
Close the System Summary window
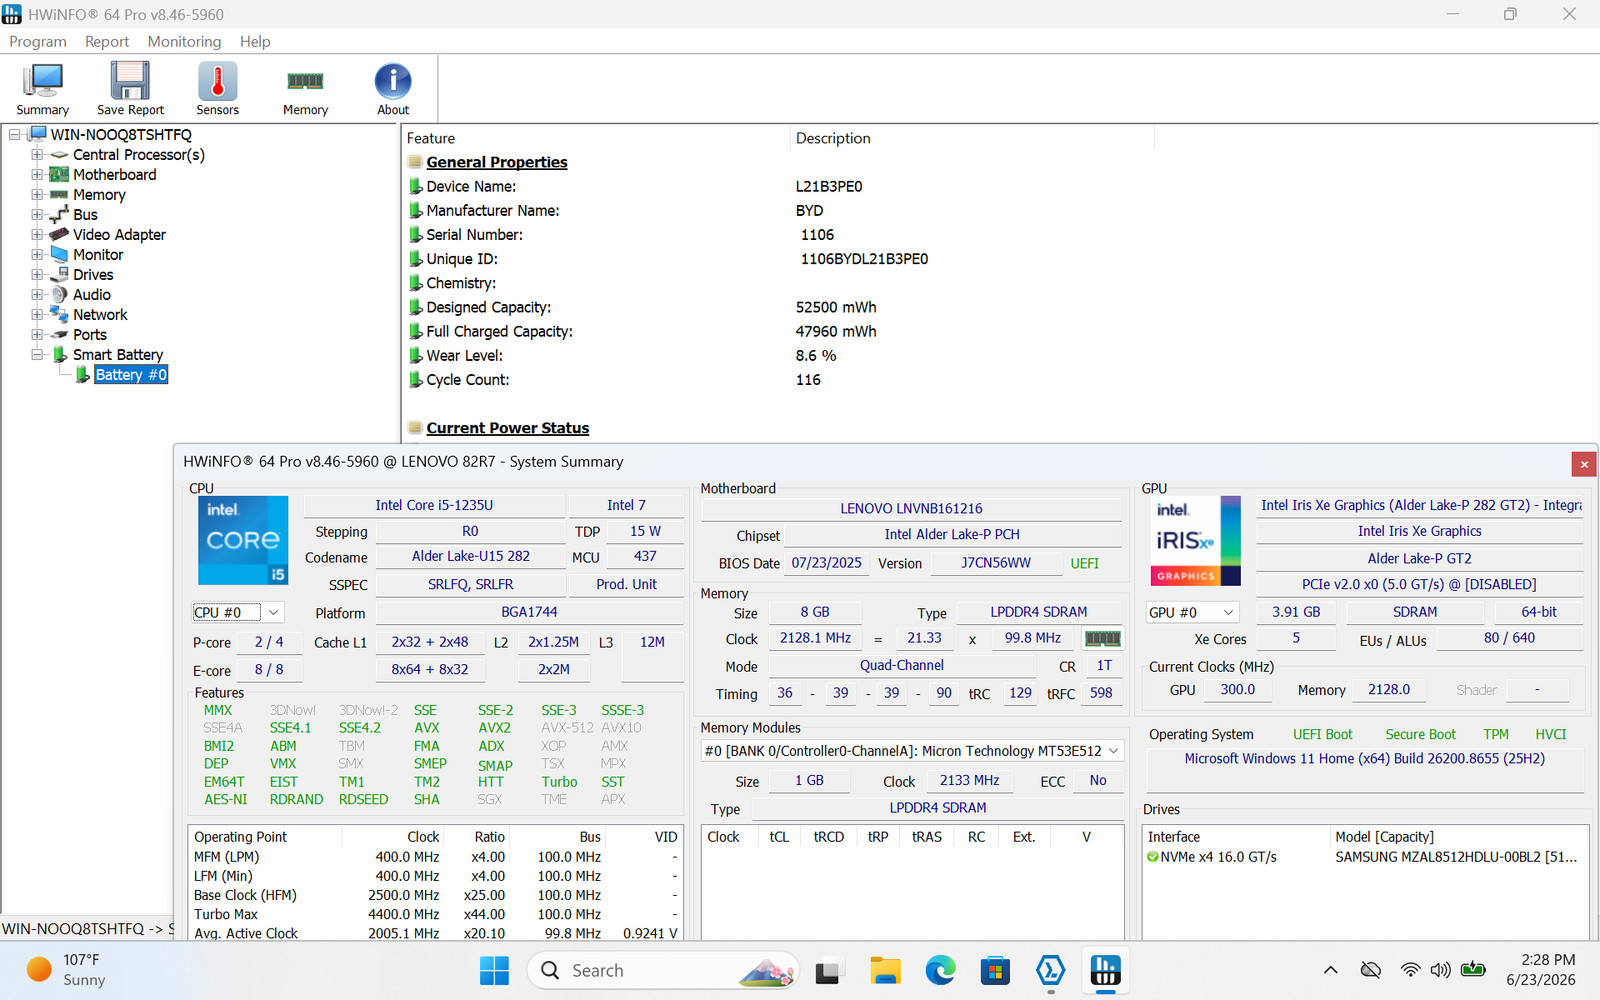tap(1584, 464)
